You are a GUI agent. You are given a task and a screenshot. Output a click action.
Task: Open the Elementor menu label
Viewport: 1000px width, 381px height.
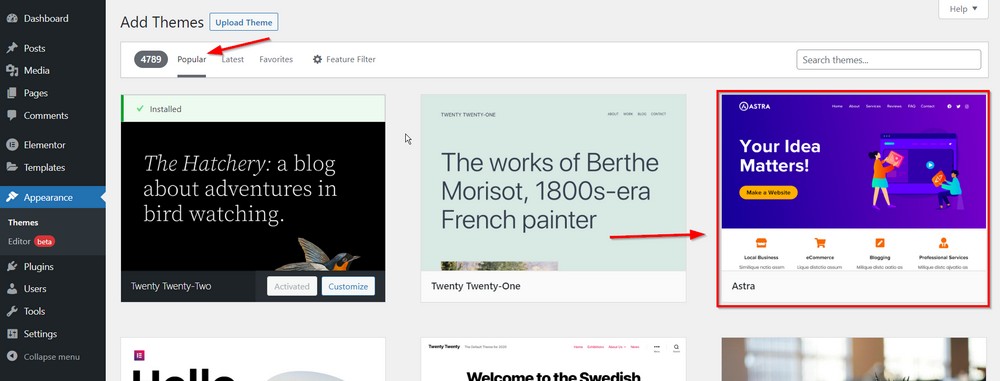point(45,145)
